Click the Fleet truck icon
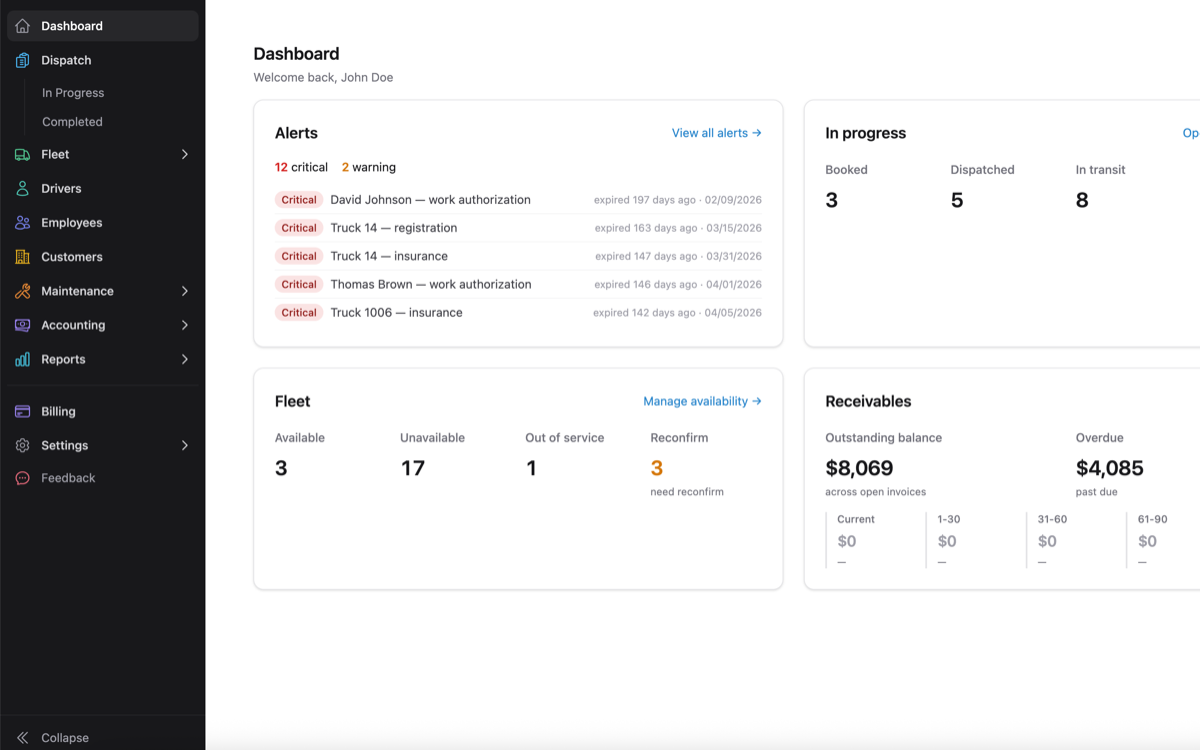The height and width of the screenshot is (750, 1200). tap(22, 154)
